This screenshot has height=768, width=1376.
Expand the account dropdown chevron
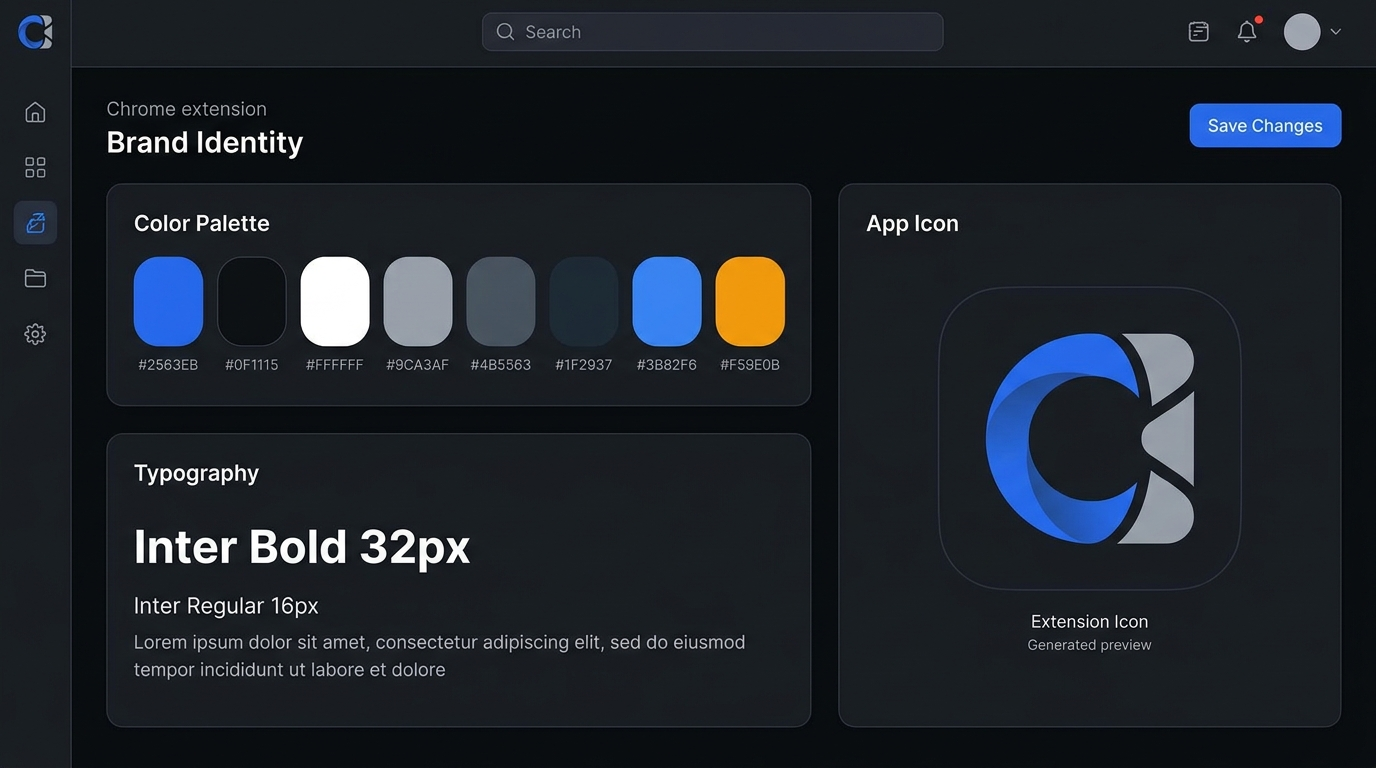coord(1335,32)
